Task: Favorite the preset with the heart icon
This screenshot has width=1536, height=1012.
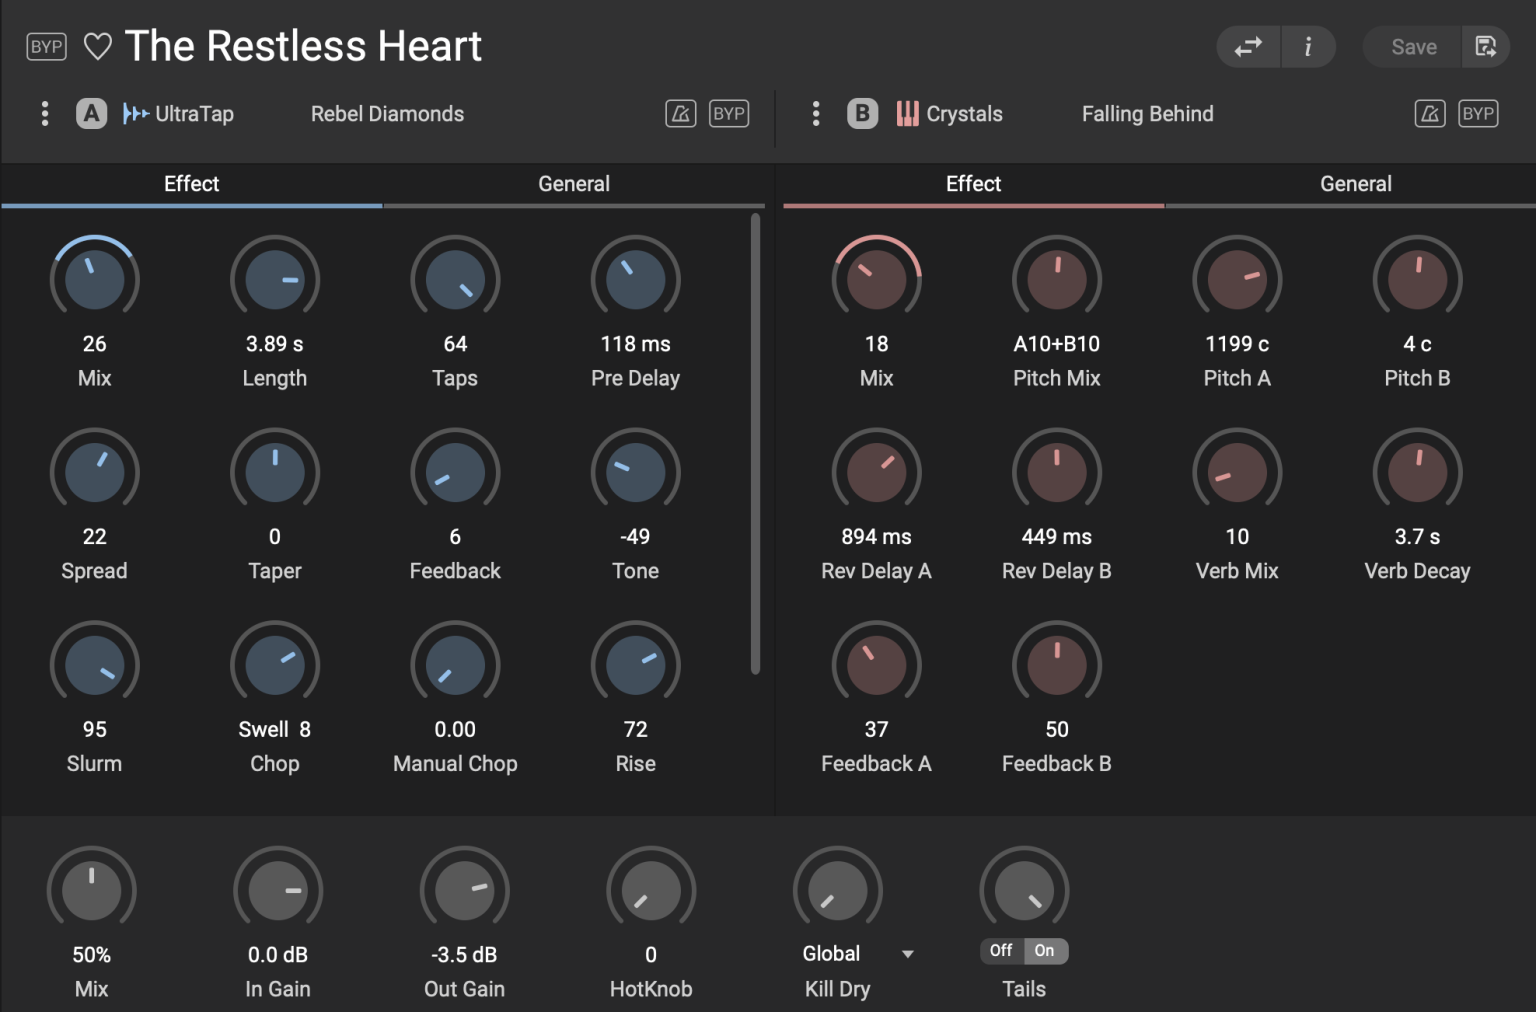Action: (x=98, y=47)
